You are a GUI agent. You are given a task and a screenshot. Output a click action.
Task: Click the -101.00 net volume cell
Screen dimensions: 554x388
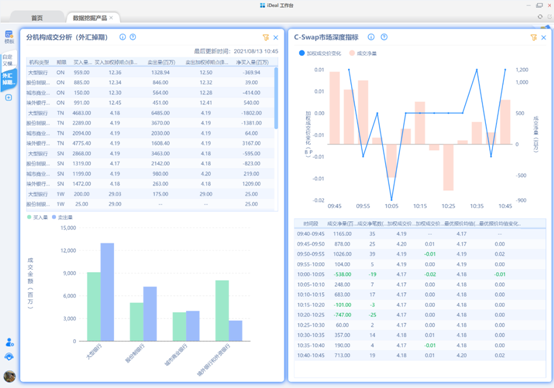pos(342,305)
